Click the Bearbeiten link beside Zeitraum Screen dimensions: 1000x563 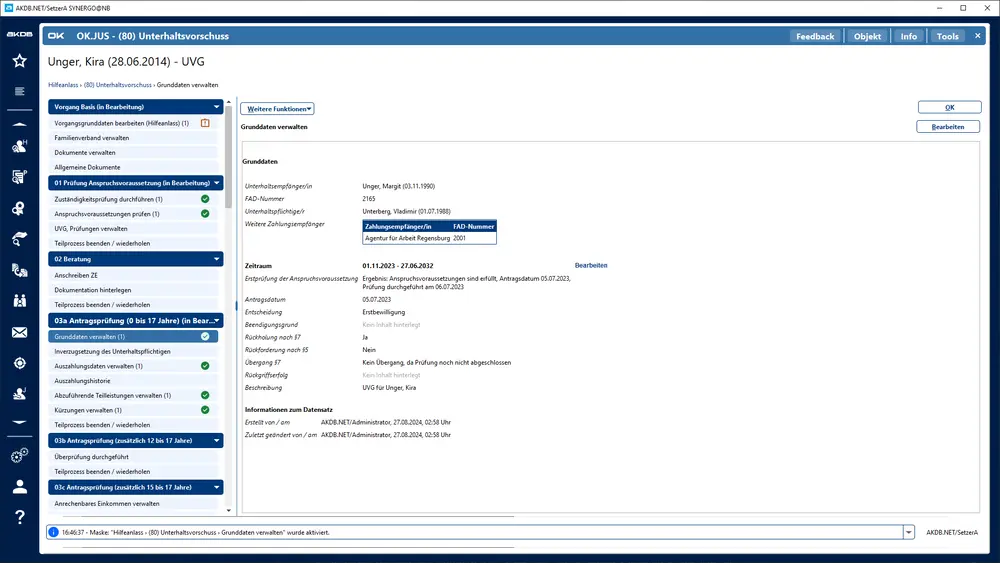590,266
